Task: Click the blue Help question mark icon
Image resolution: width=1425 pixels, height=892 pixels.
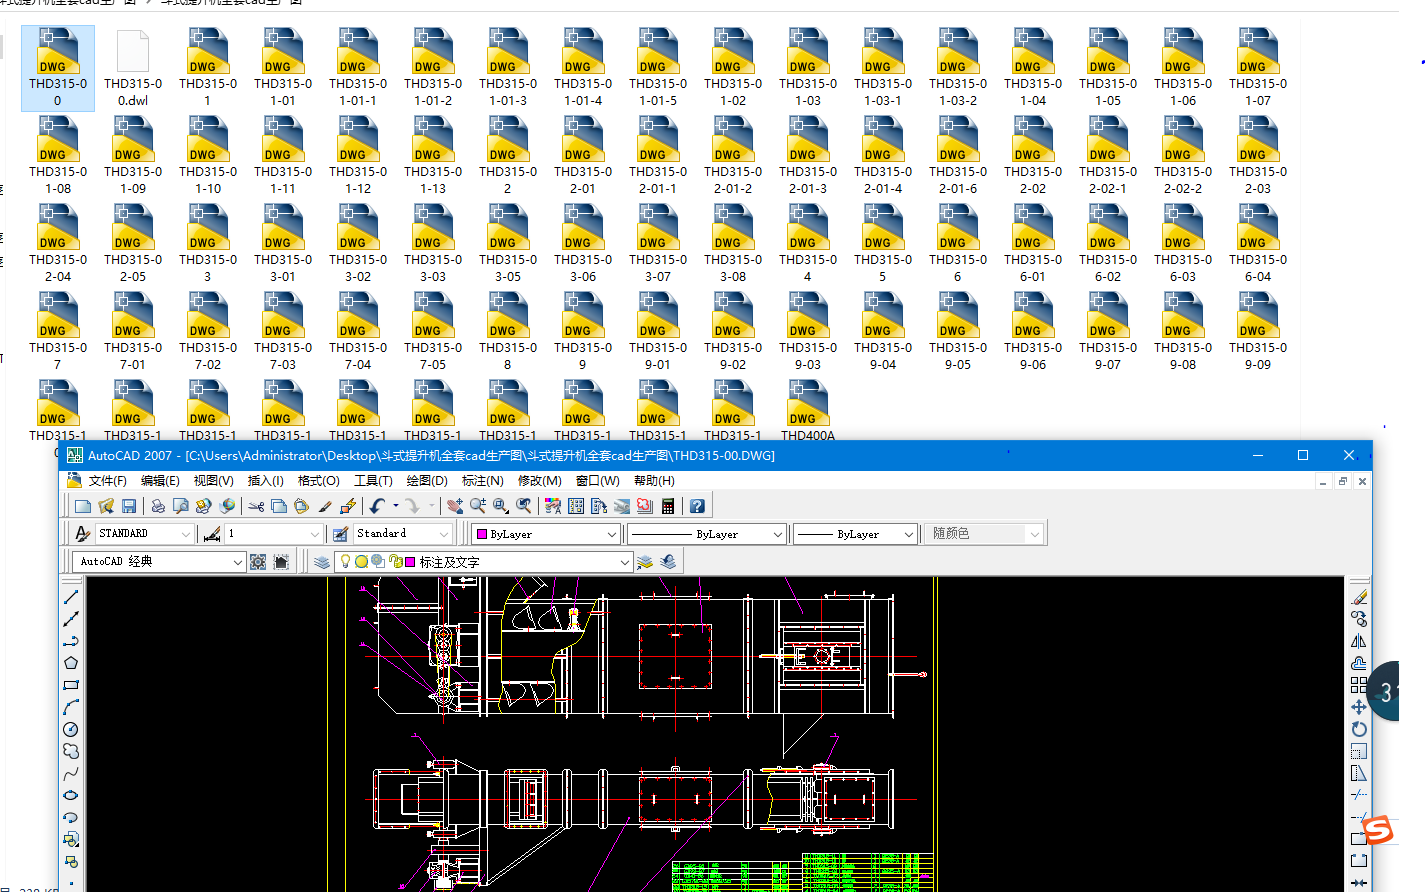Action: click(x=697, y=506)
